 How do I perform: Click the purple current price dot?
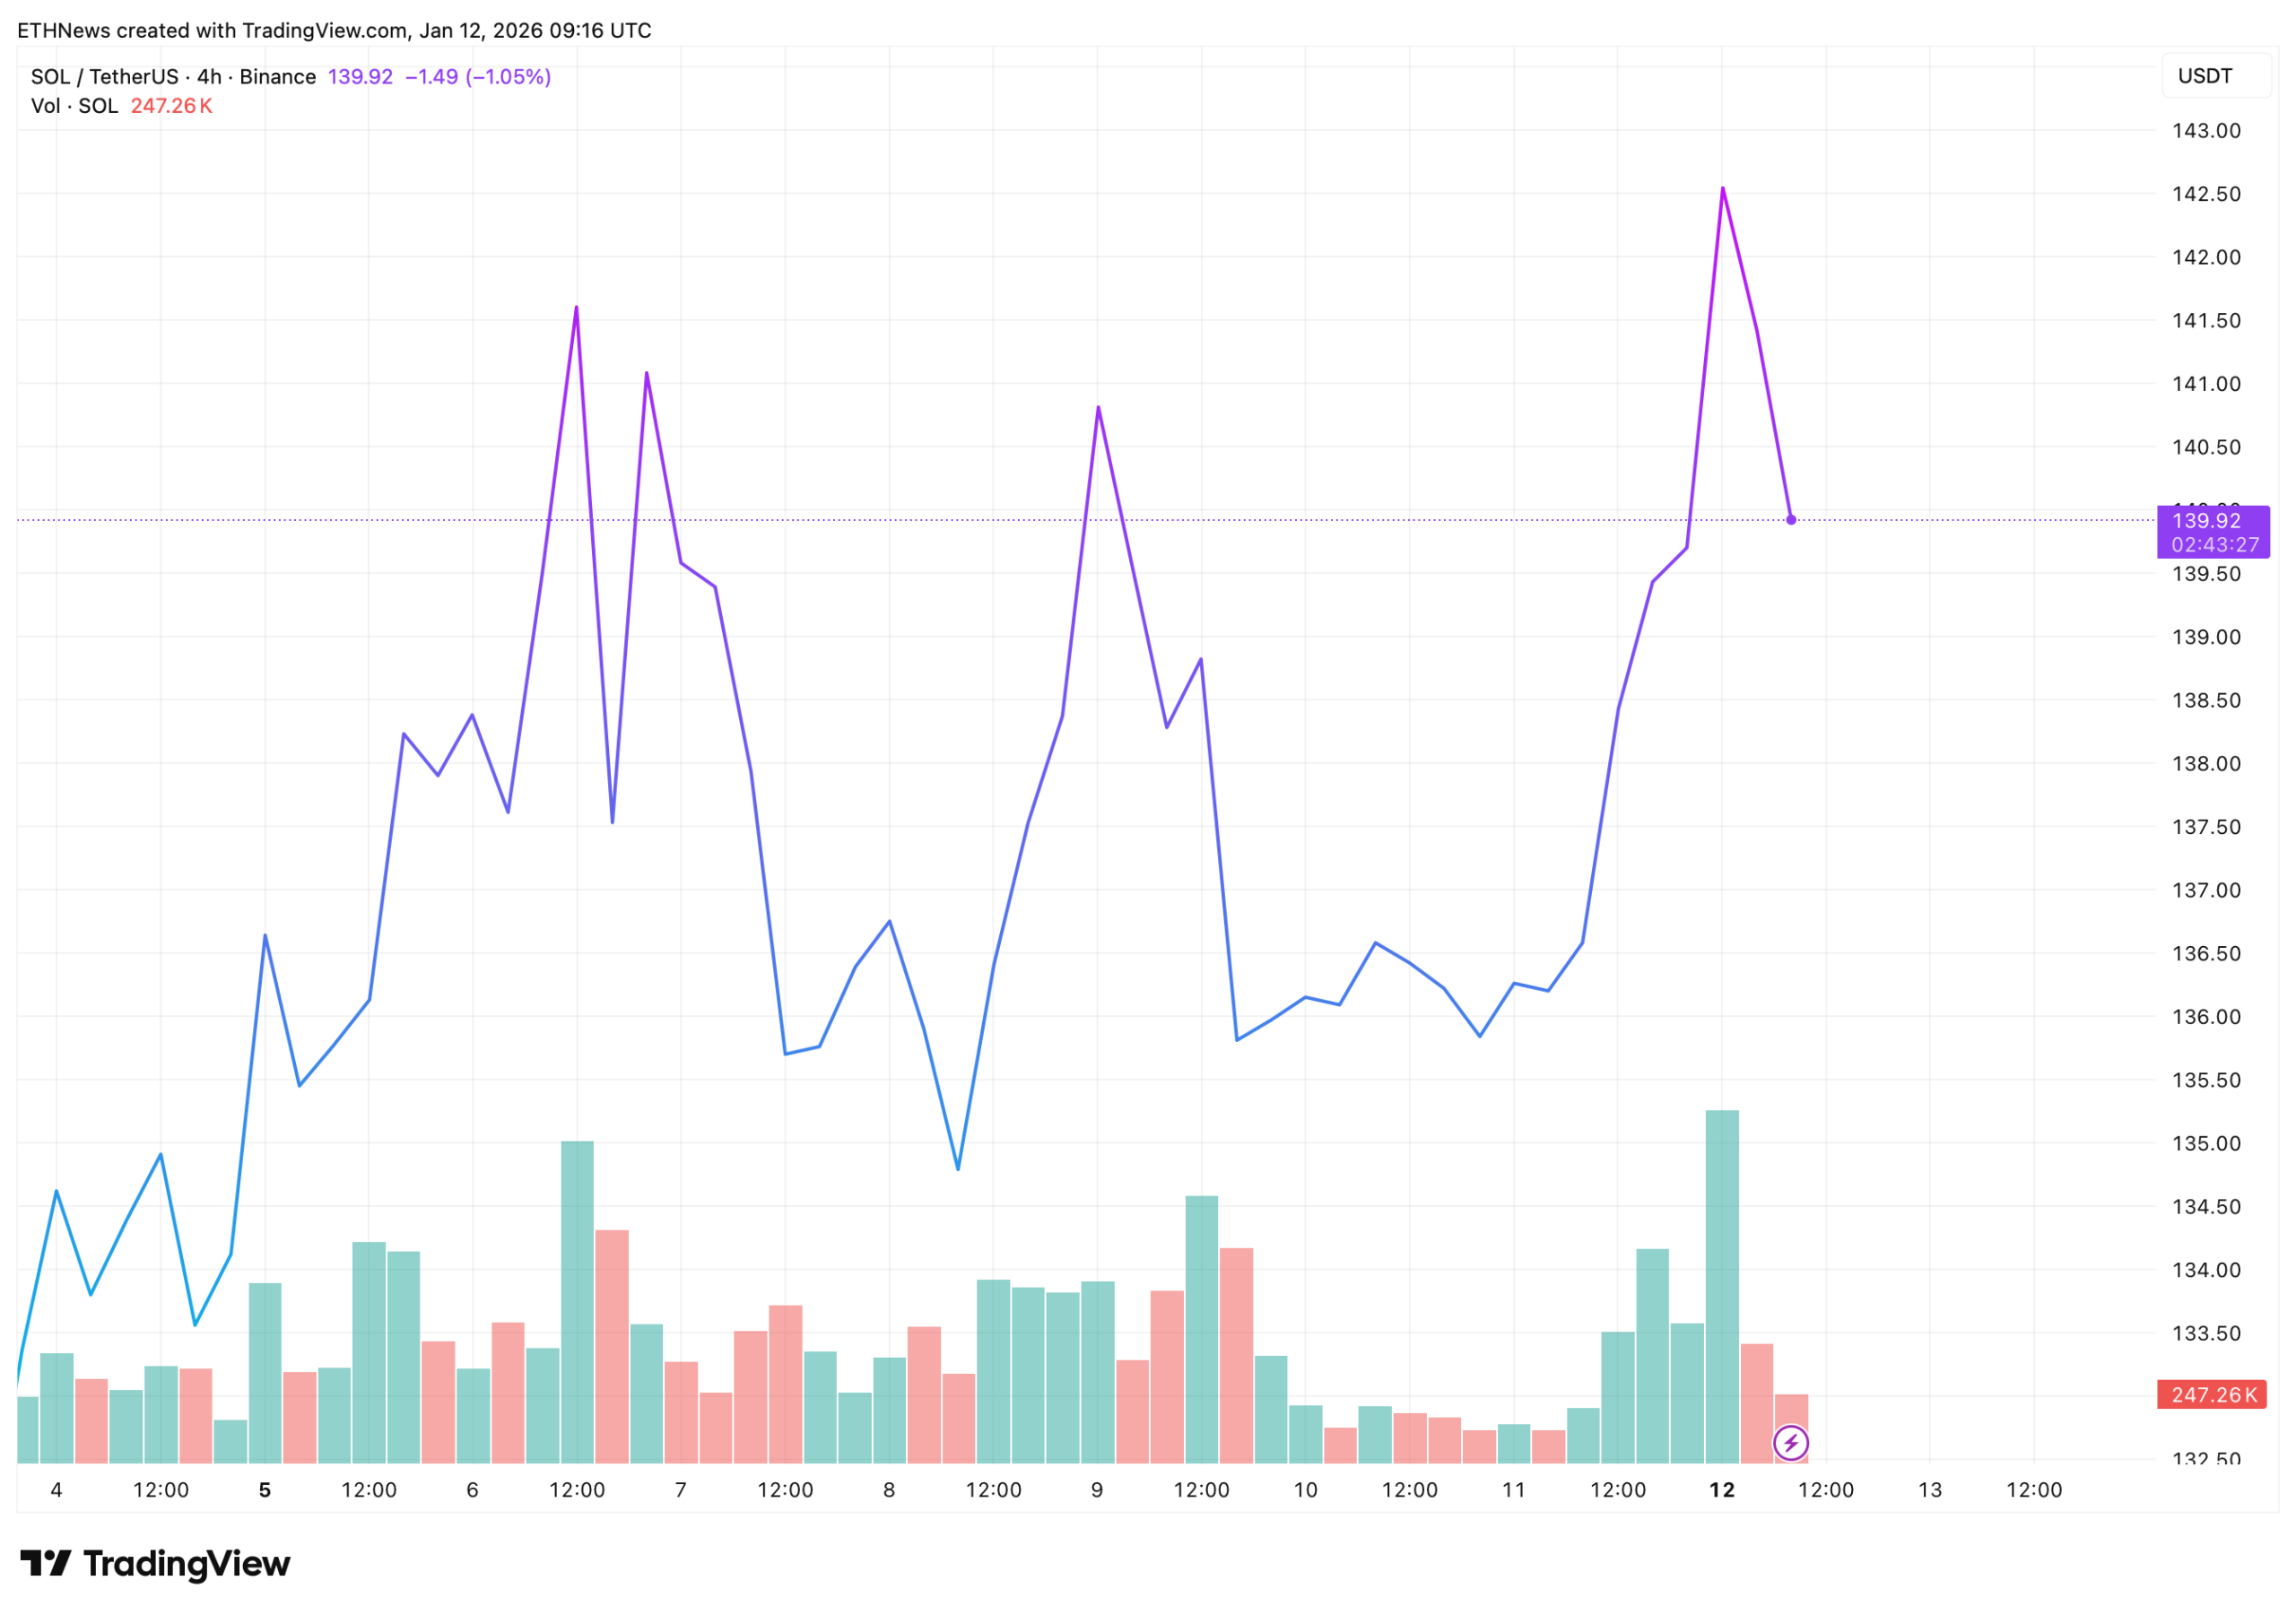1791,520
